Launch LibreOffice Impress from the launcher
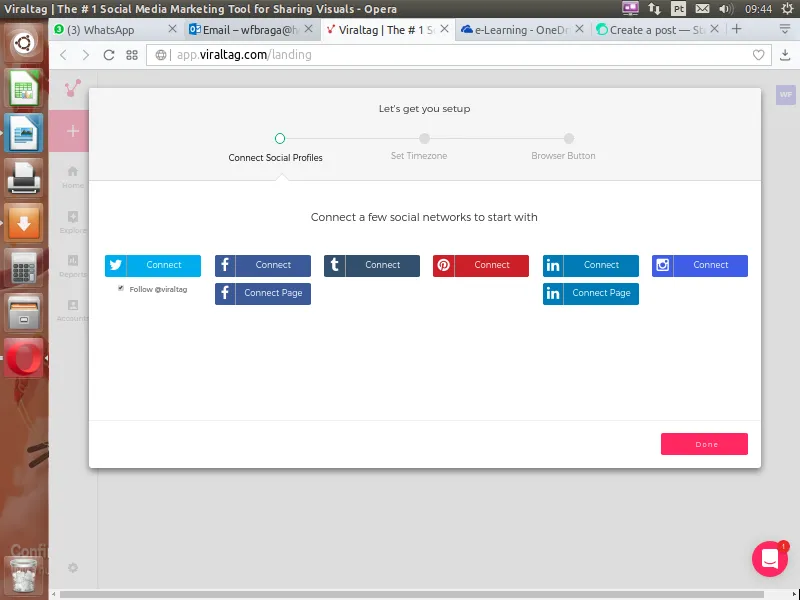The height and width of the screenshot is (600, 800). [x=23, y=133]
